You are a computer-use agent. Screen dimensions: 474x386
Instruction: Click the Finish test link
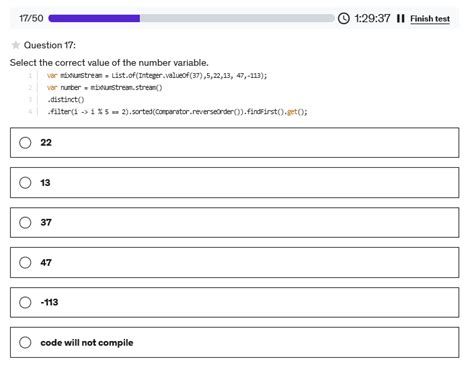click(430, 19)
